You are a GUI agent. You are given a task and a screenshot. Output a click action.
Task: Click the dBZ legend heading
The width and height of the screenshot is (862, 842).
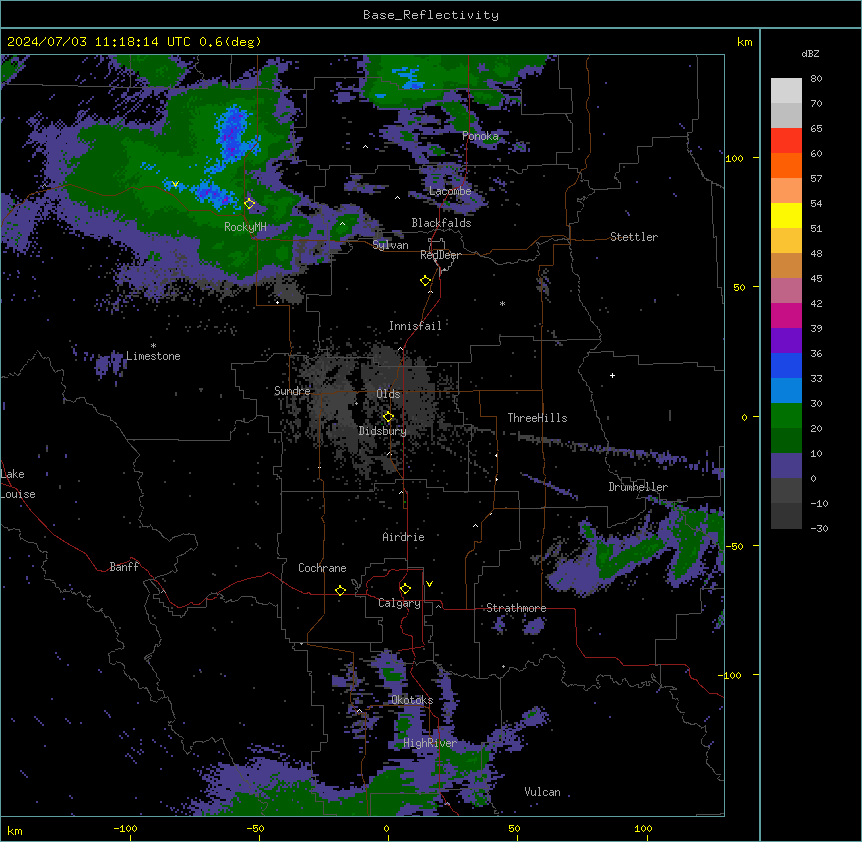tap(810, 53)
